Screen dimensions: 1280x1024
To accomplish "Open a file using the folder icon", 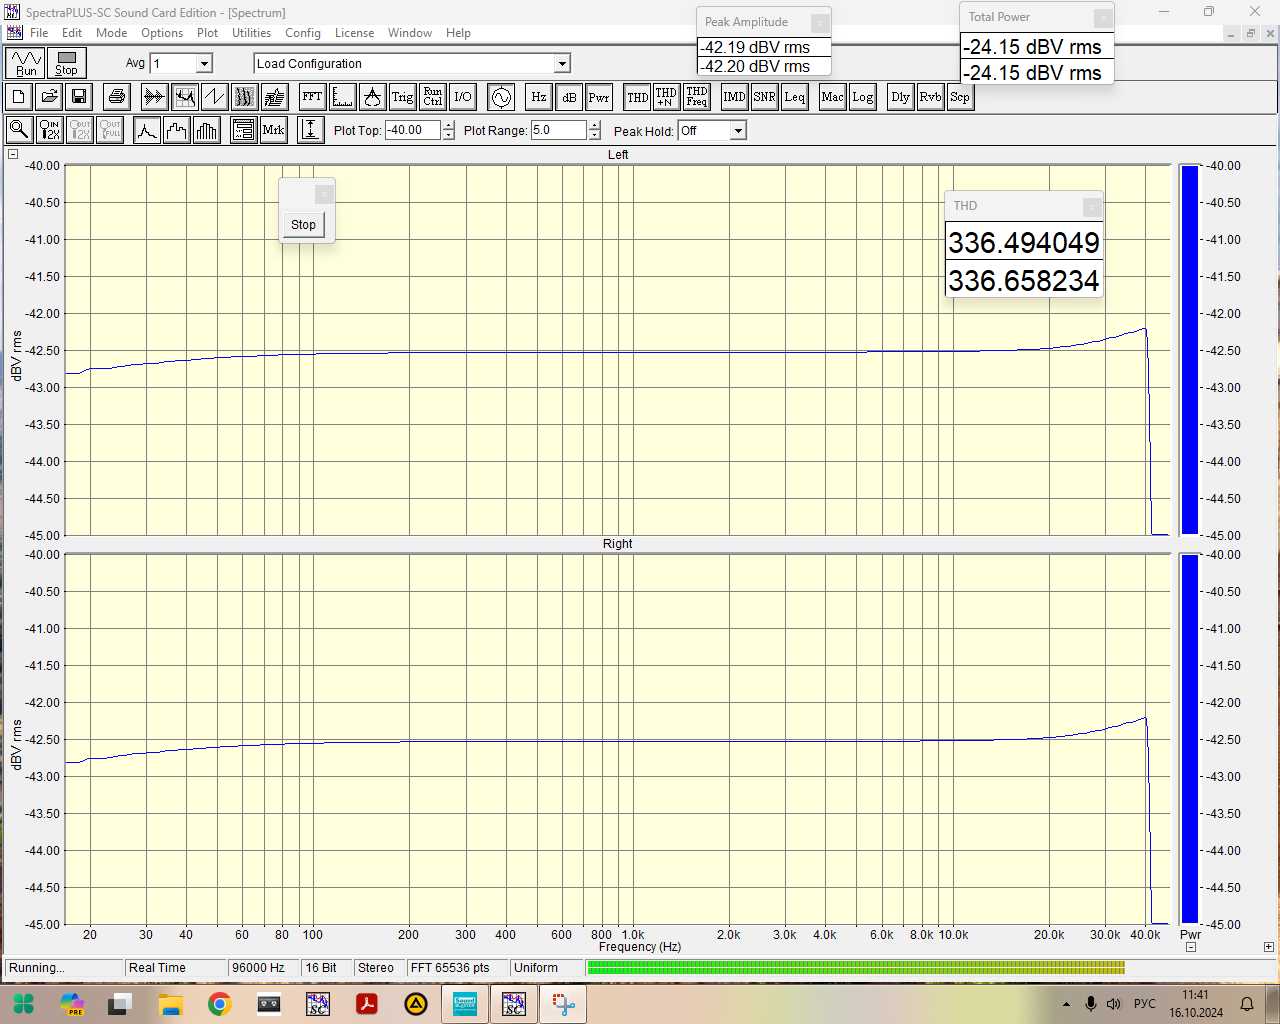I will (x=49, y=97).
